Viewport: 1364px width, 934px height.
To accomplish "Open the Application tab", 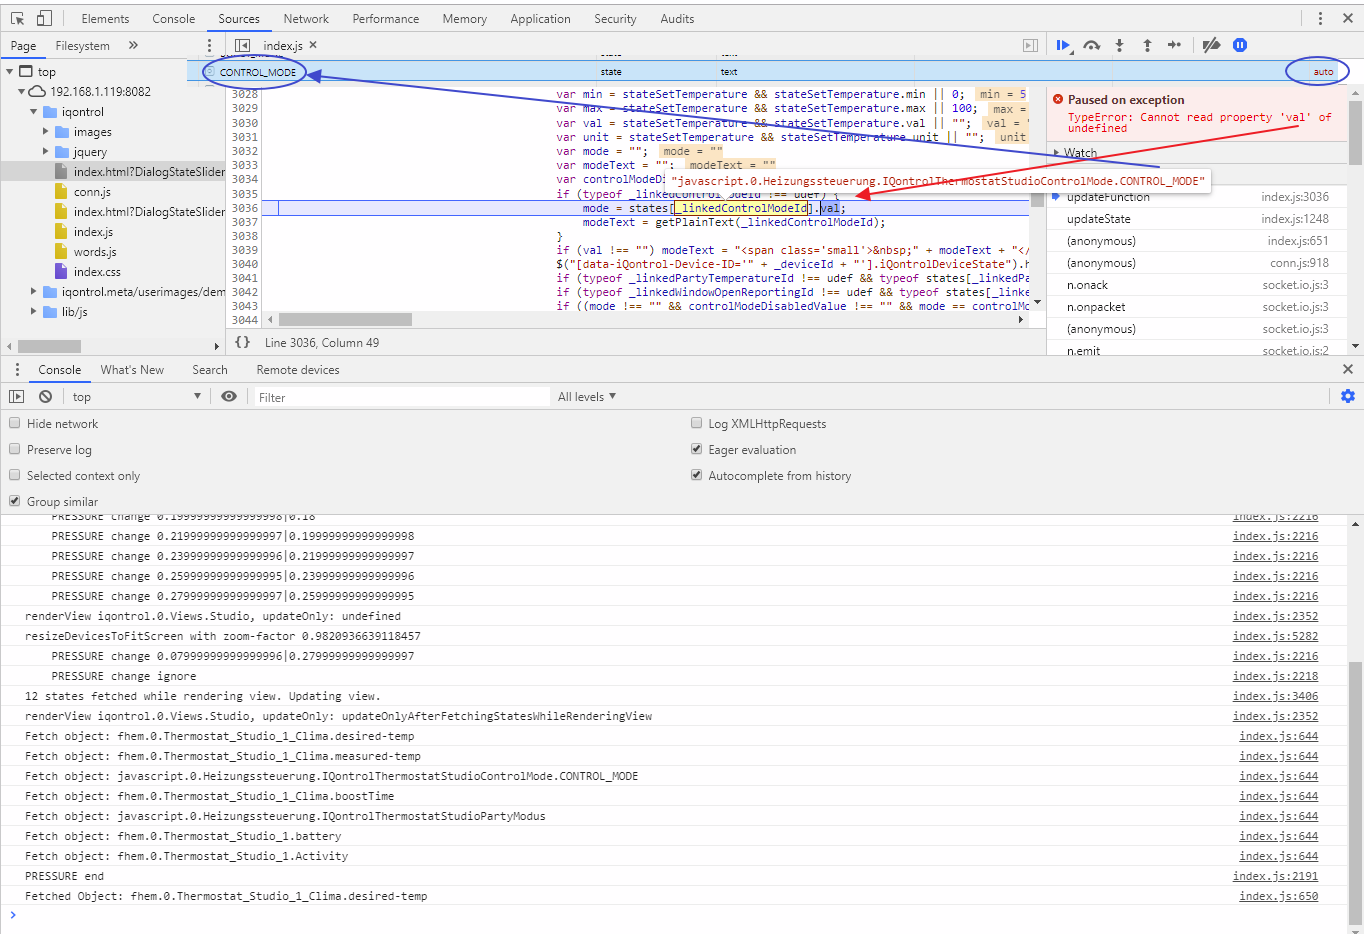I will (540, 18).
